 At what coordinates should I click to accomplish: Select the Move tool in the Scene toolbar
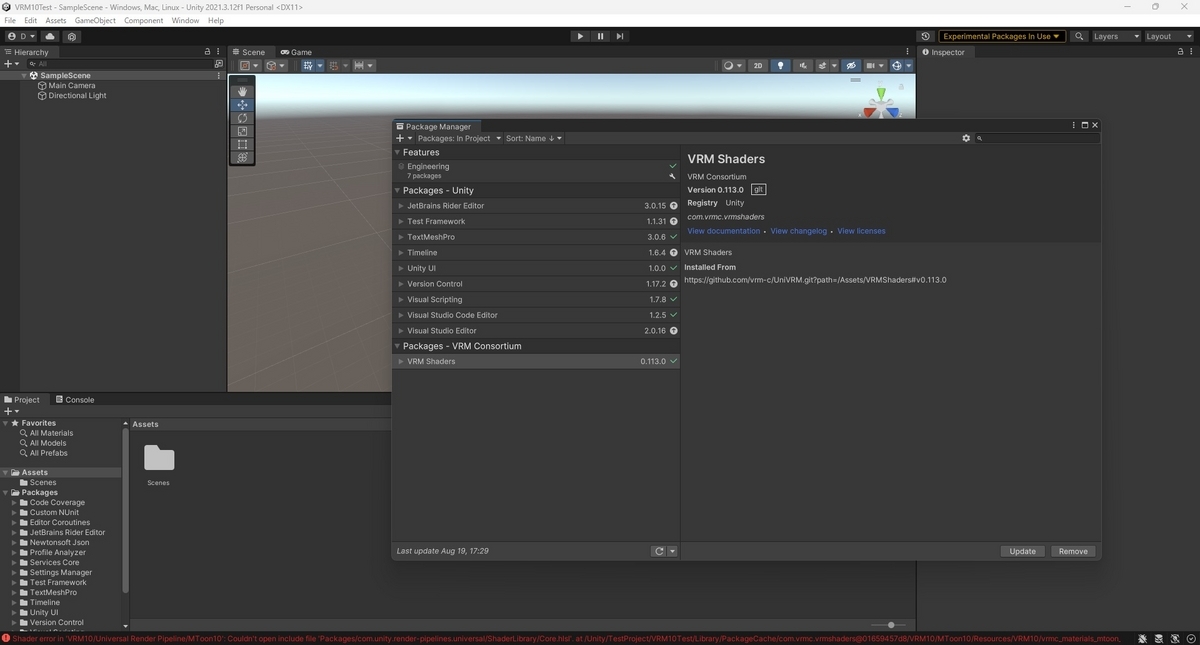[x=242, y=104]
